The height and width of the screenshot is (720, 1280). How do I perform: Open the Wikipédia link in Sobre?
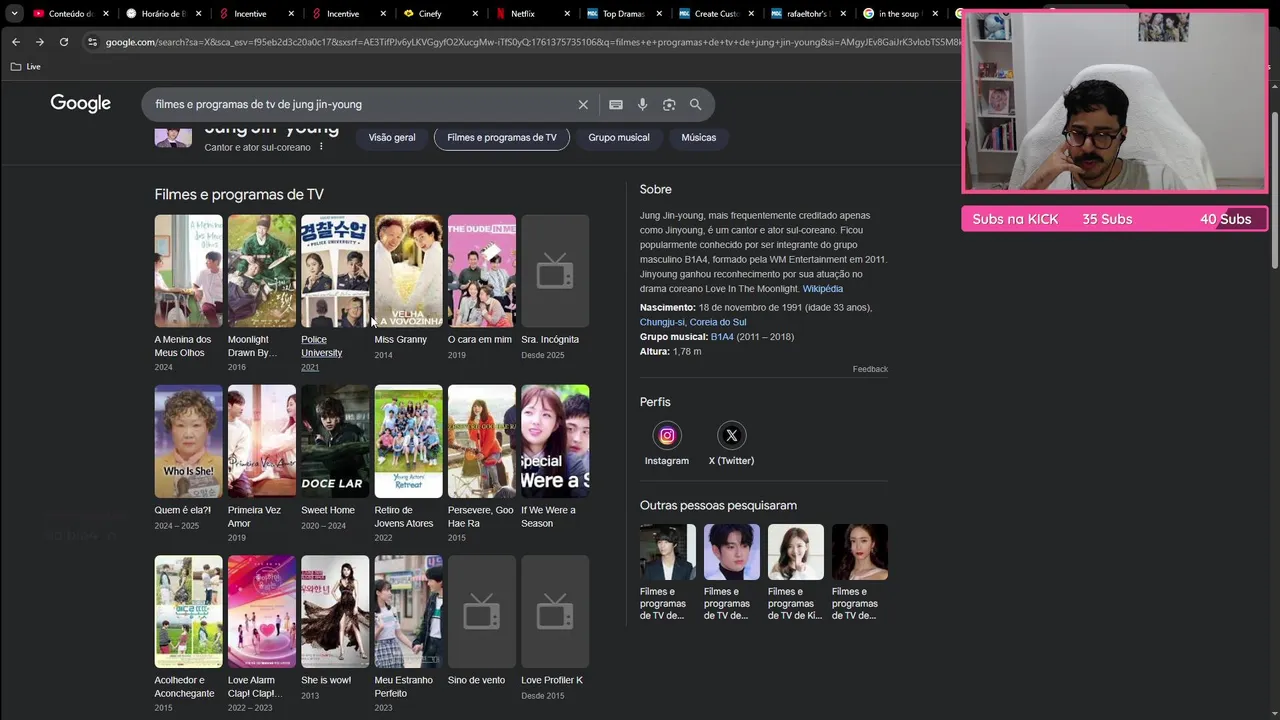(823, 289)
